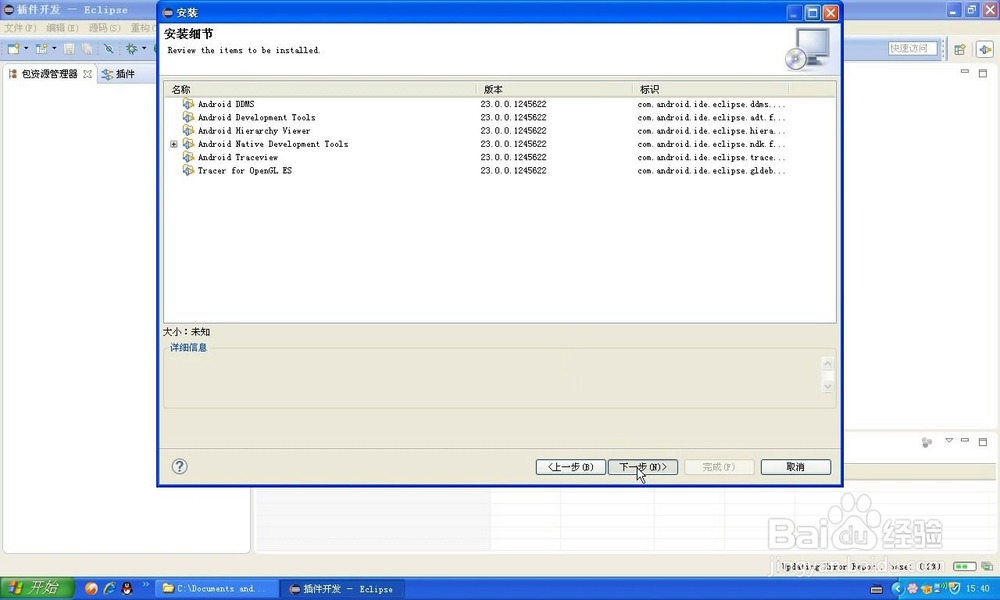Click the security shield tray icon
Viewport: 1000px width, 600px height.
(955, 588)
